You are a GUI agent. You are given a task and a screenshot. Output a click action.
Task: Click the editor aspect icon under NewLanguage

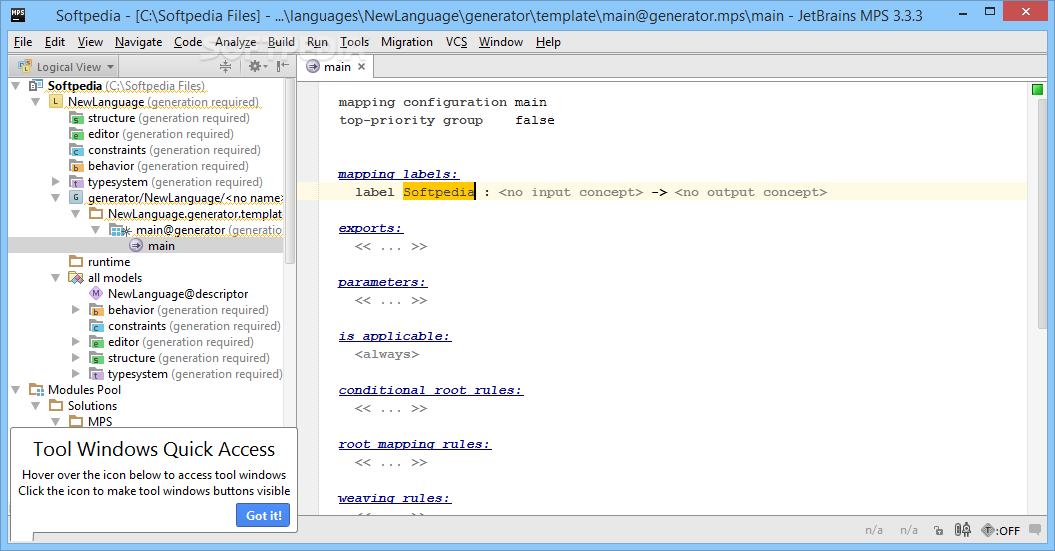[x=77, y=134]
